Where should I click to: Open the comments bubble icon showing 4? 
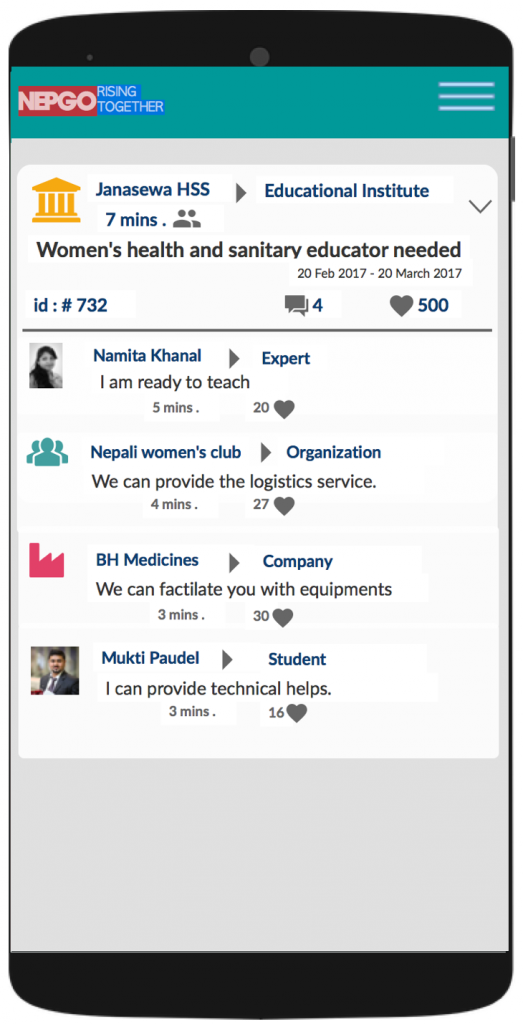[296, 305]
